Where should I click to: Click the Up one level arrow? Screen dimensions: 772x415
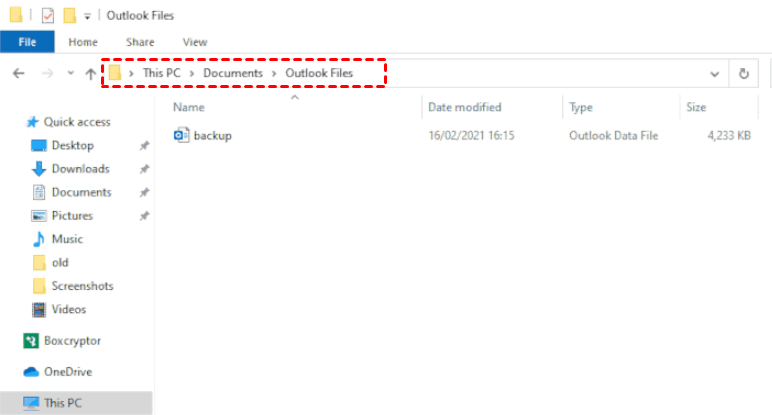coord(91,73)
